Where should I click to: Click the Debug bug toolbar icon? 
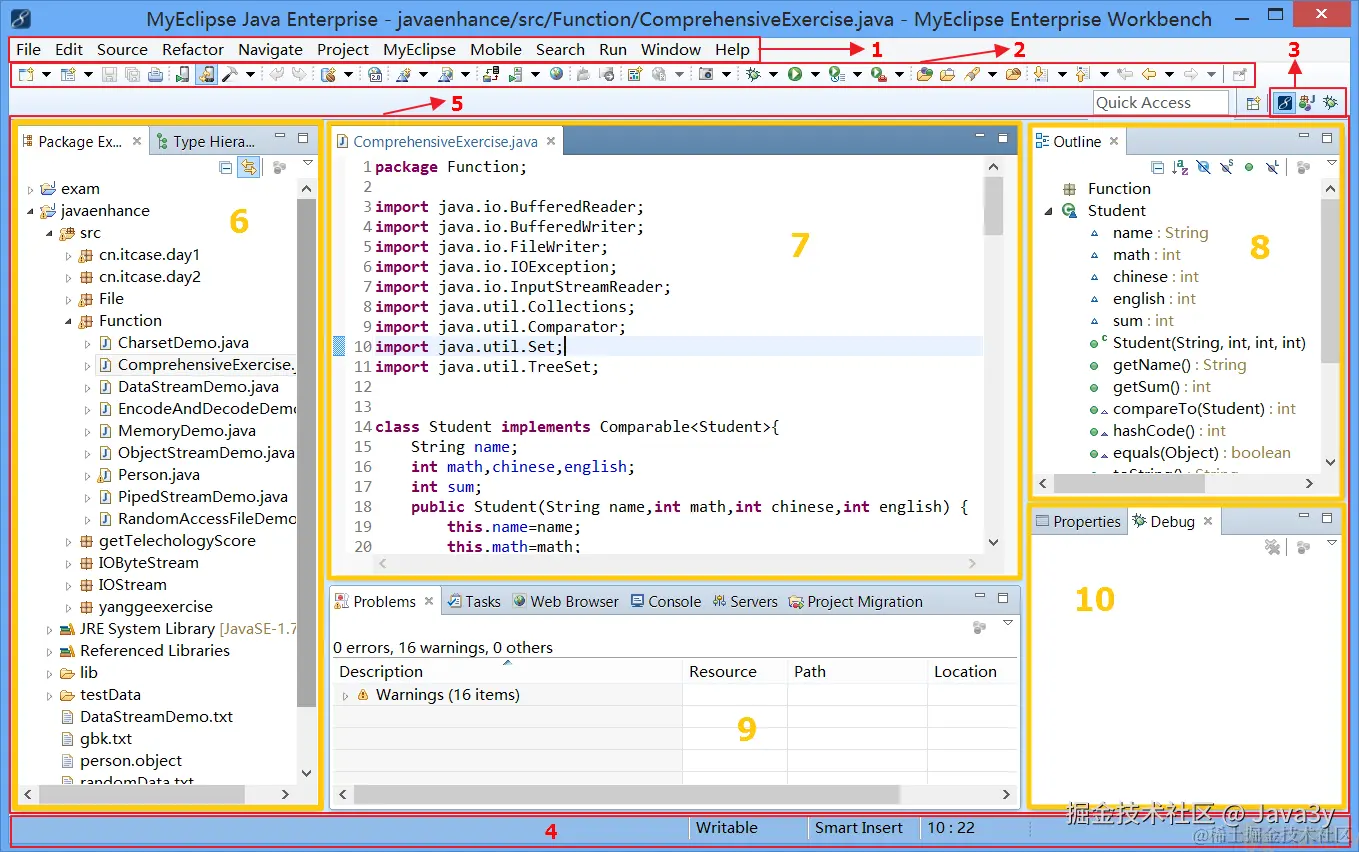(x=753, y=74)
